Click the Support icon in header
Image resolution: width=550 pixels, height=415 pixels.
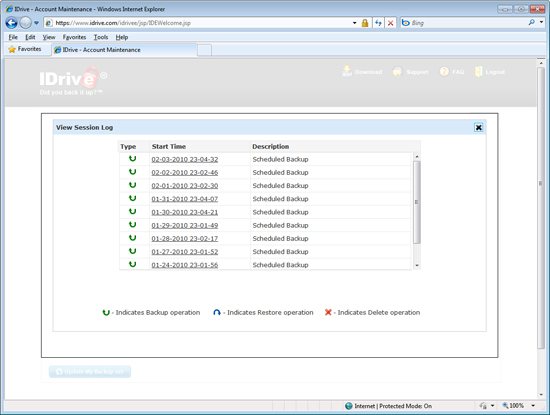[397, 71]
